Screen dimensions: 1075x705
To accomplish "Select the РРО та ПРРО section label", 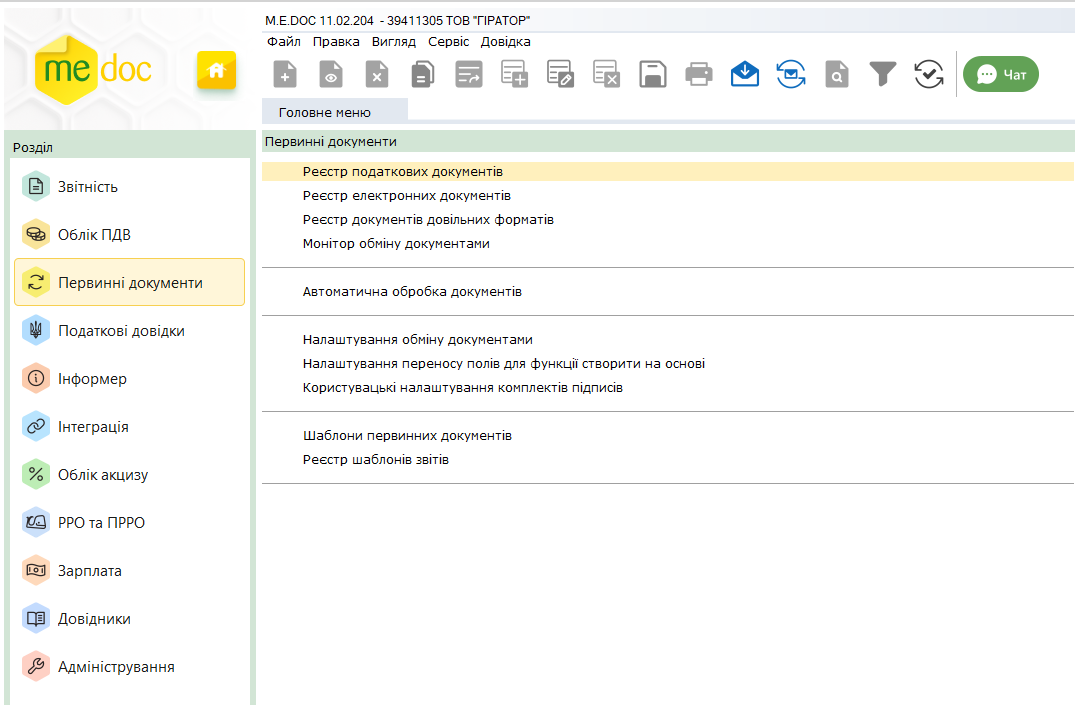I will tap(101, 523).
